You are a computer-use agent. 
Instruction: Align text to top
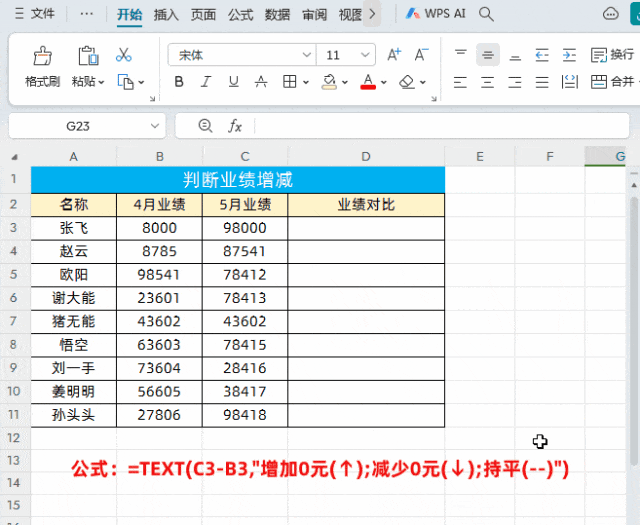coord(460,55)
